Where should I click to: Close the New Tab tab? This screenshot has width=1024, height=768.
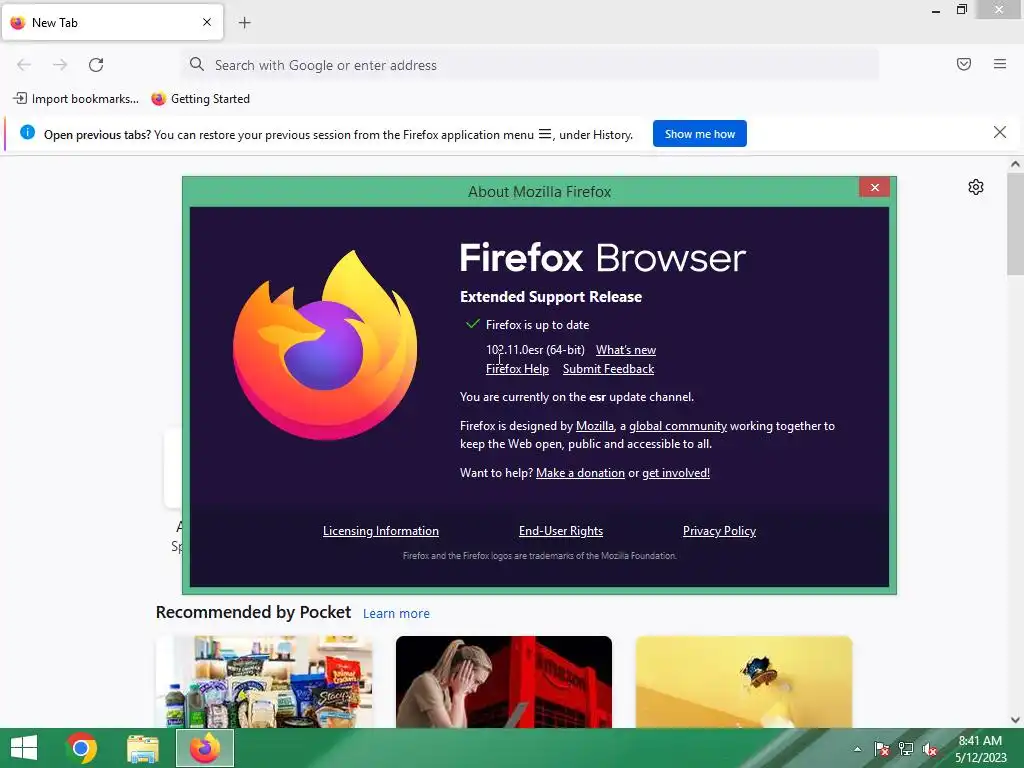coord(207,22)
